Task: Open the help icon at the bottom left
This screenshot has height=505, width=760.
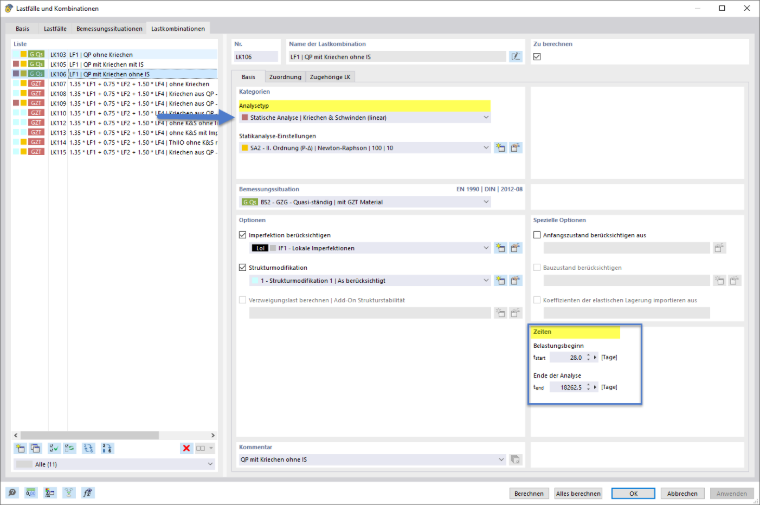Action: click(x=12, y=493)
